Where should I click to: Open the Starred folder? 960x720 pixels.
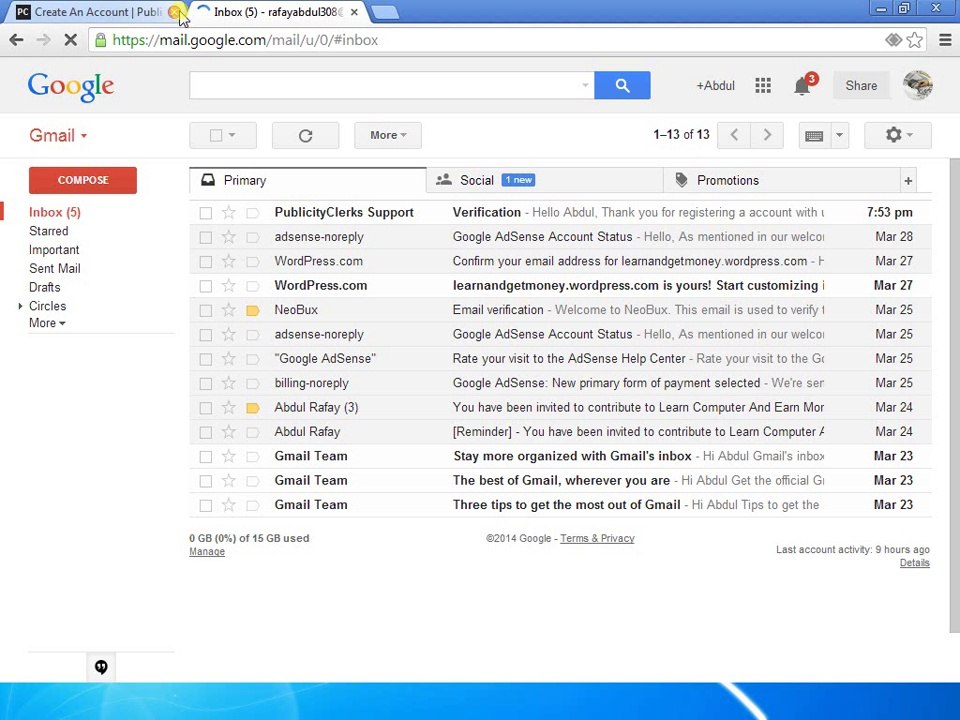tap(48, 231)
